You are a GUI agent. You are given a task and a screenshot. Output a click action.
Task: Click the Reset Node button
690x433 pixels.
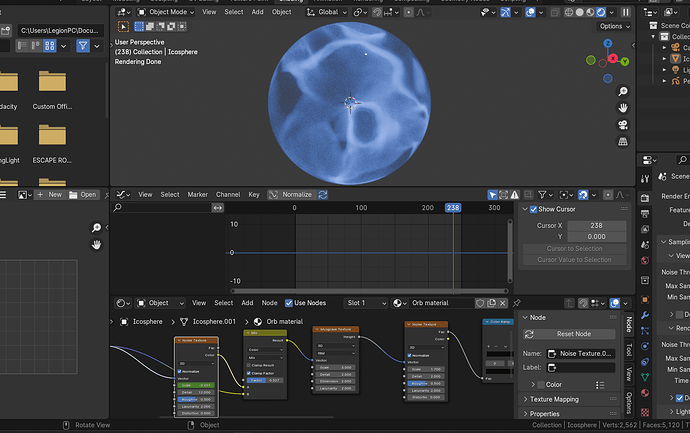click(x=569, y=334)
